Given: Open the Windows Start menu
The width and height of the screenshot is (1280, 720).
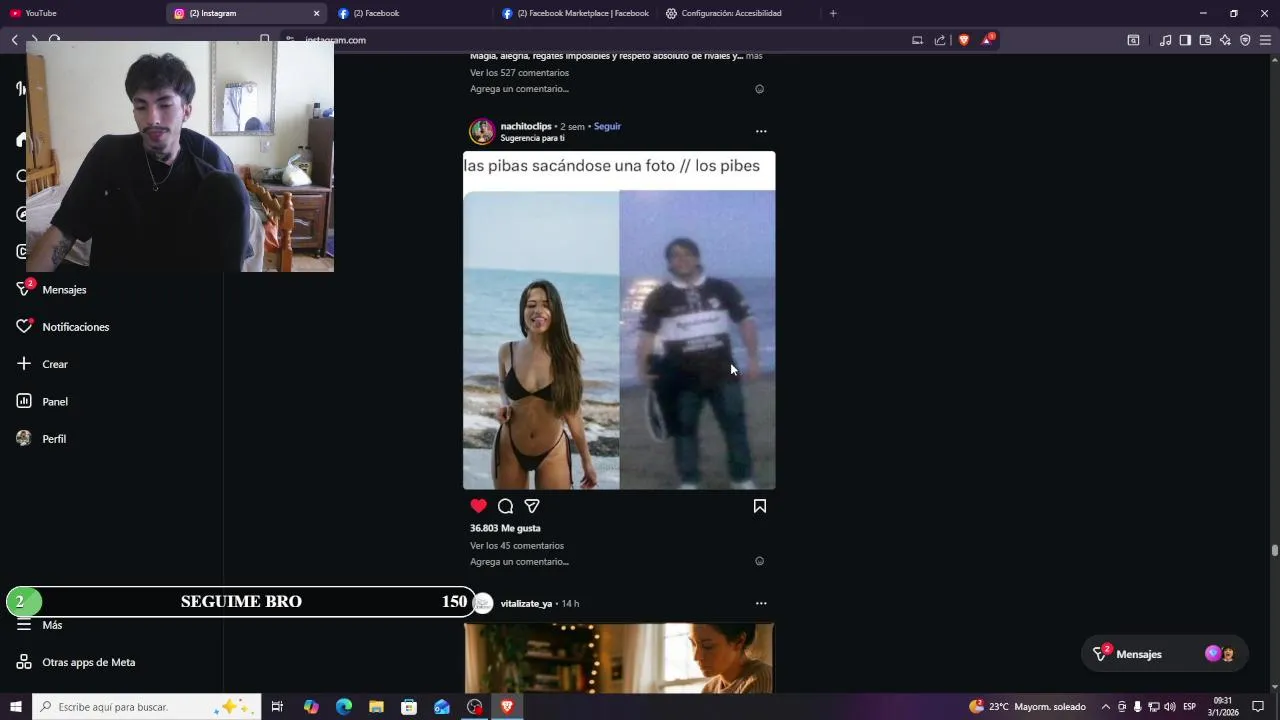Looking at the screenshot, I should 16,707.
